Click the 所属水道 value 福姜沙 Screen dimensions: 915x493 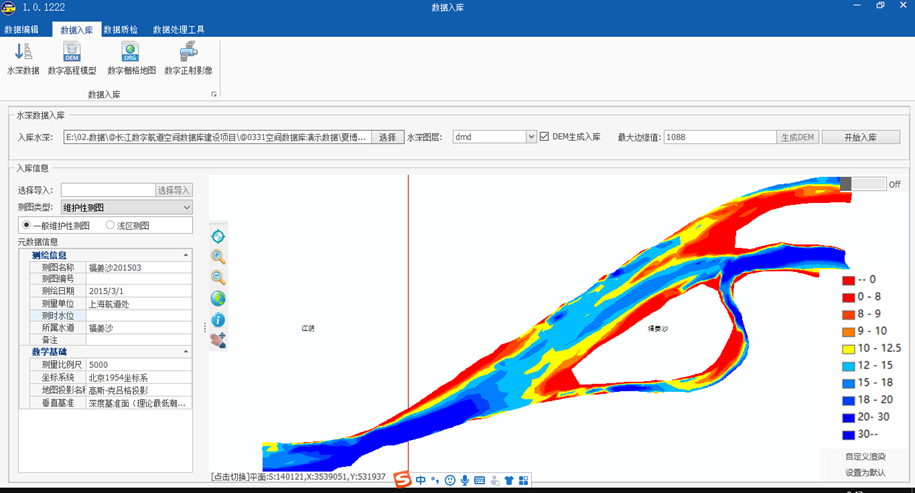139,328
